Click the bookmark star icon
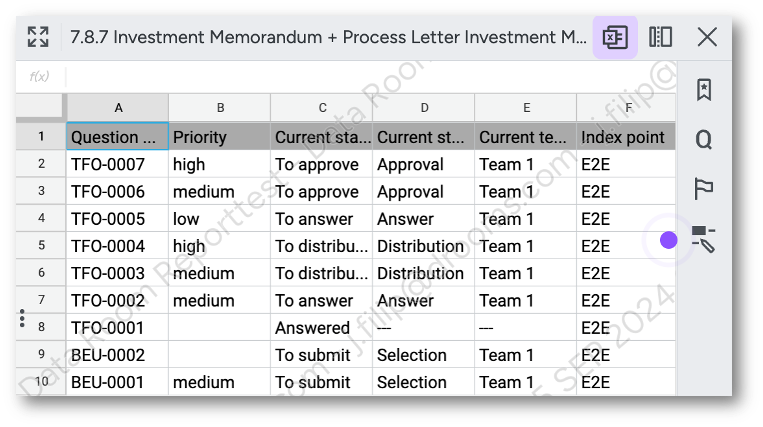763x427 pixels. (704, 90)
